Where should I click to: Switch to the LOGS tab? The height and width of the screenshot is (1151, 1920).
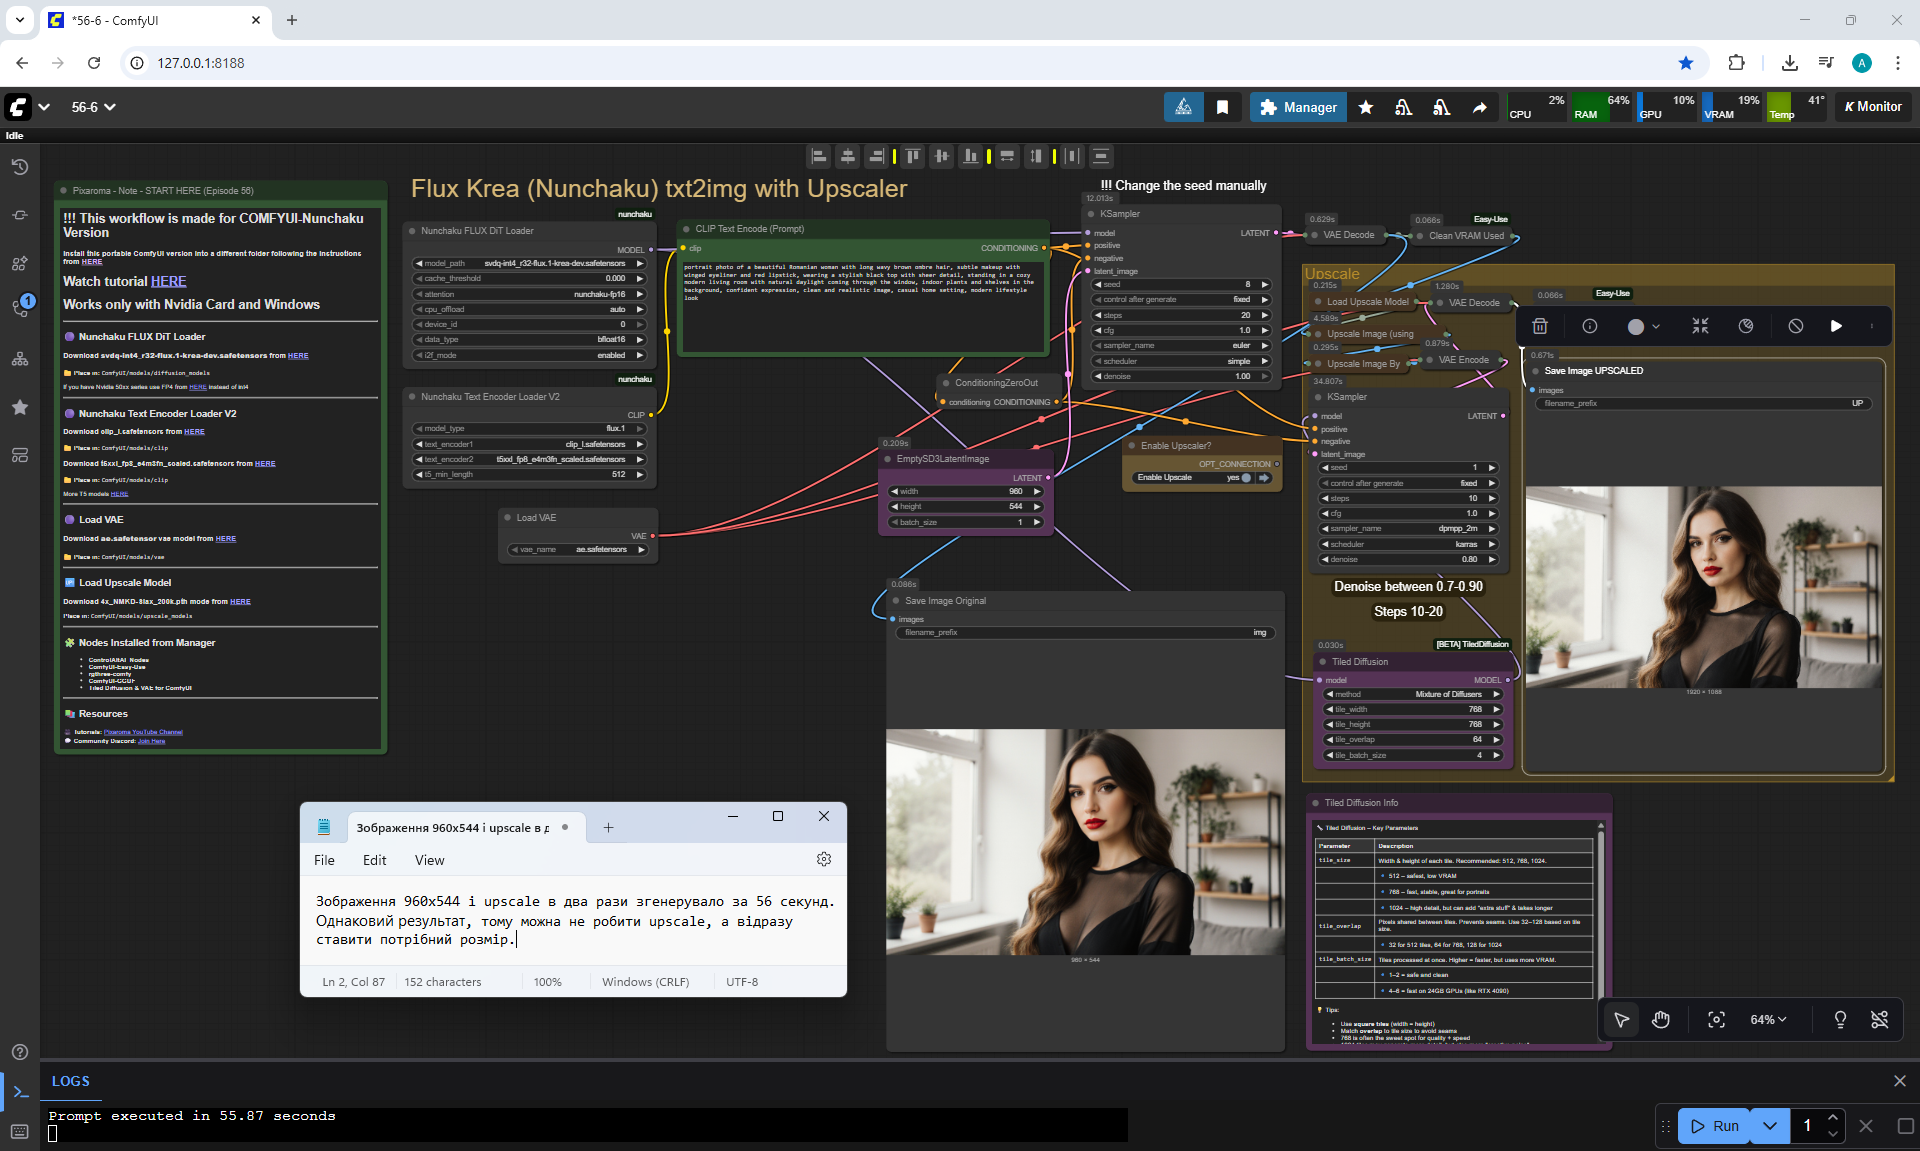coord(70,1081)
